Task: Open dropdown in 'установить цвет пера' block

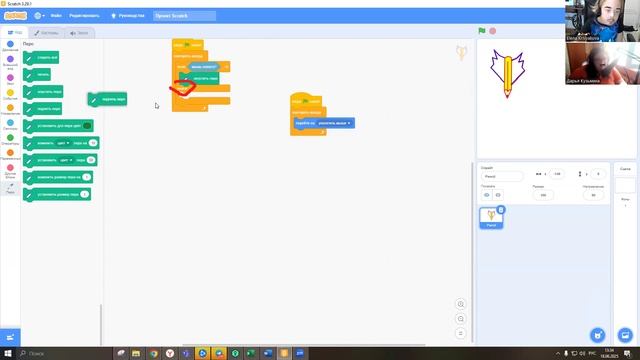Action: coord(66,160)
